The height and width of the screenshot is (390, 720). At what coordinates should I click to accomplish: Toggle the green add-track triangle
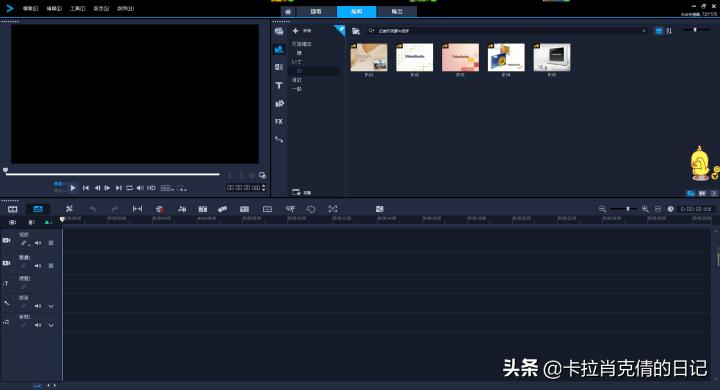click(47, 222)
